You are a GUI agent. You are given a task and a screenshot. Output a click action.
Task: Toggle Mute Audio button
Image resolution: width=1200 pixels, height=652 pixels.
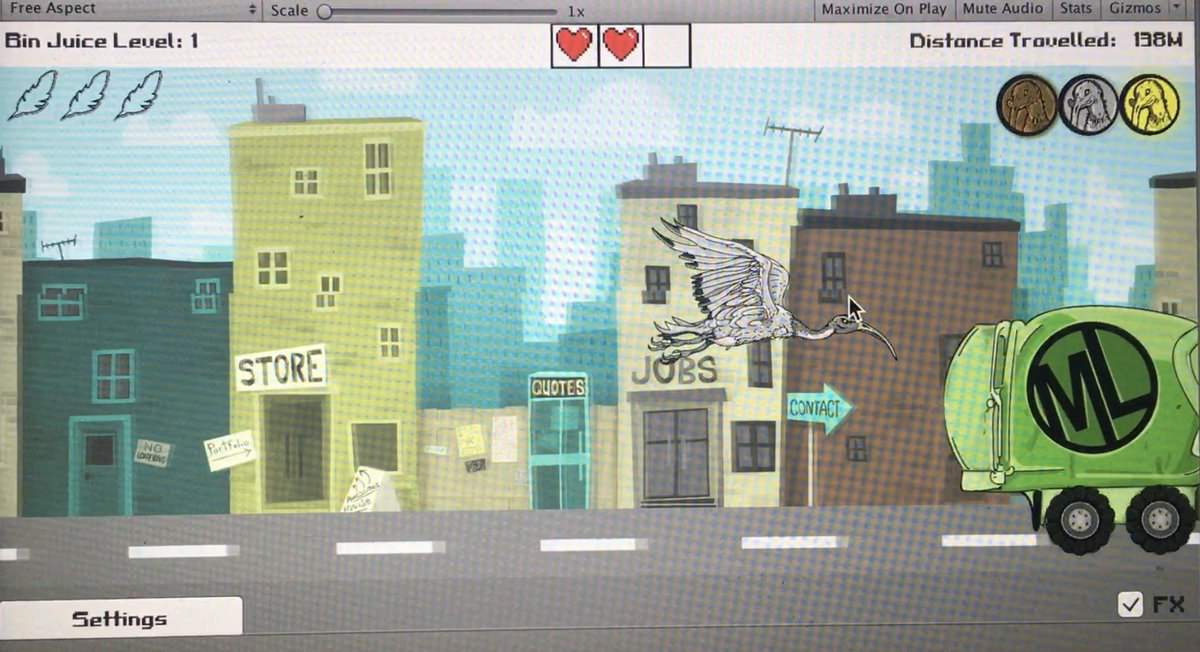tap(1003, 9)
